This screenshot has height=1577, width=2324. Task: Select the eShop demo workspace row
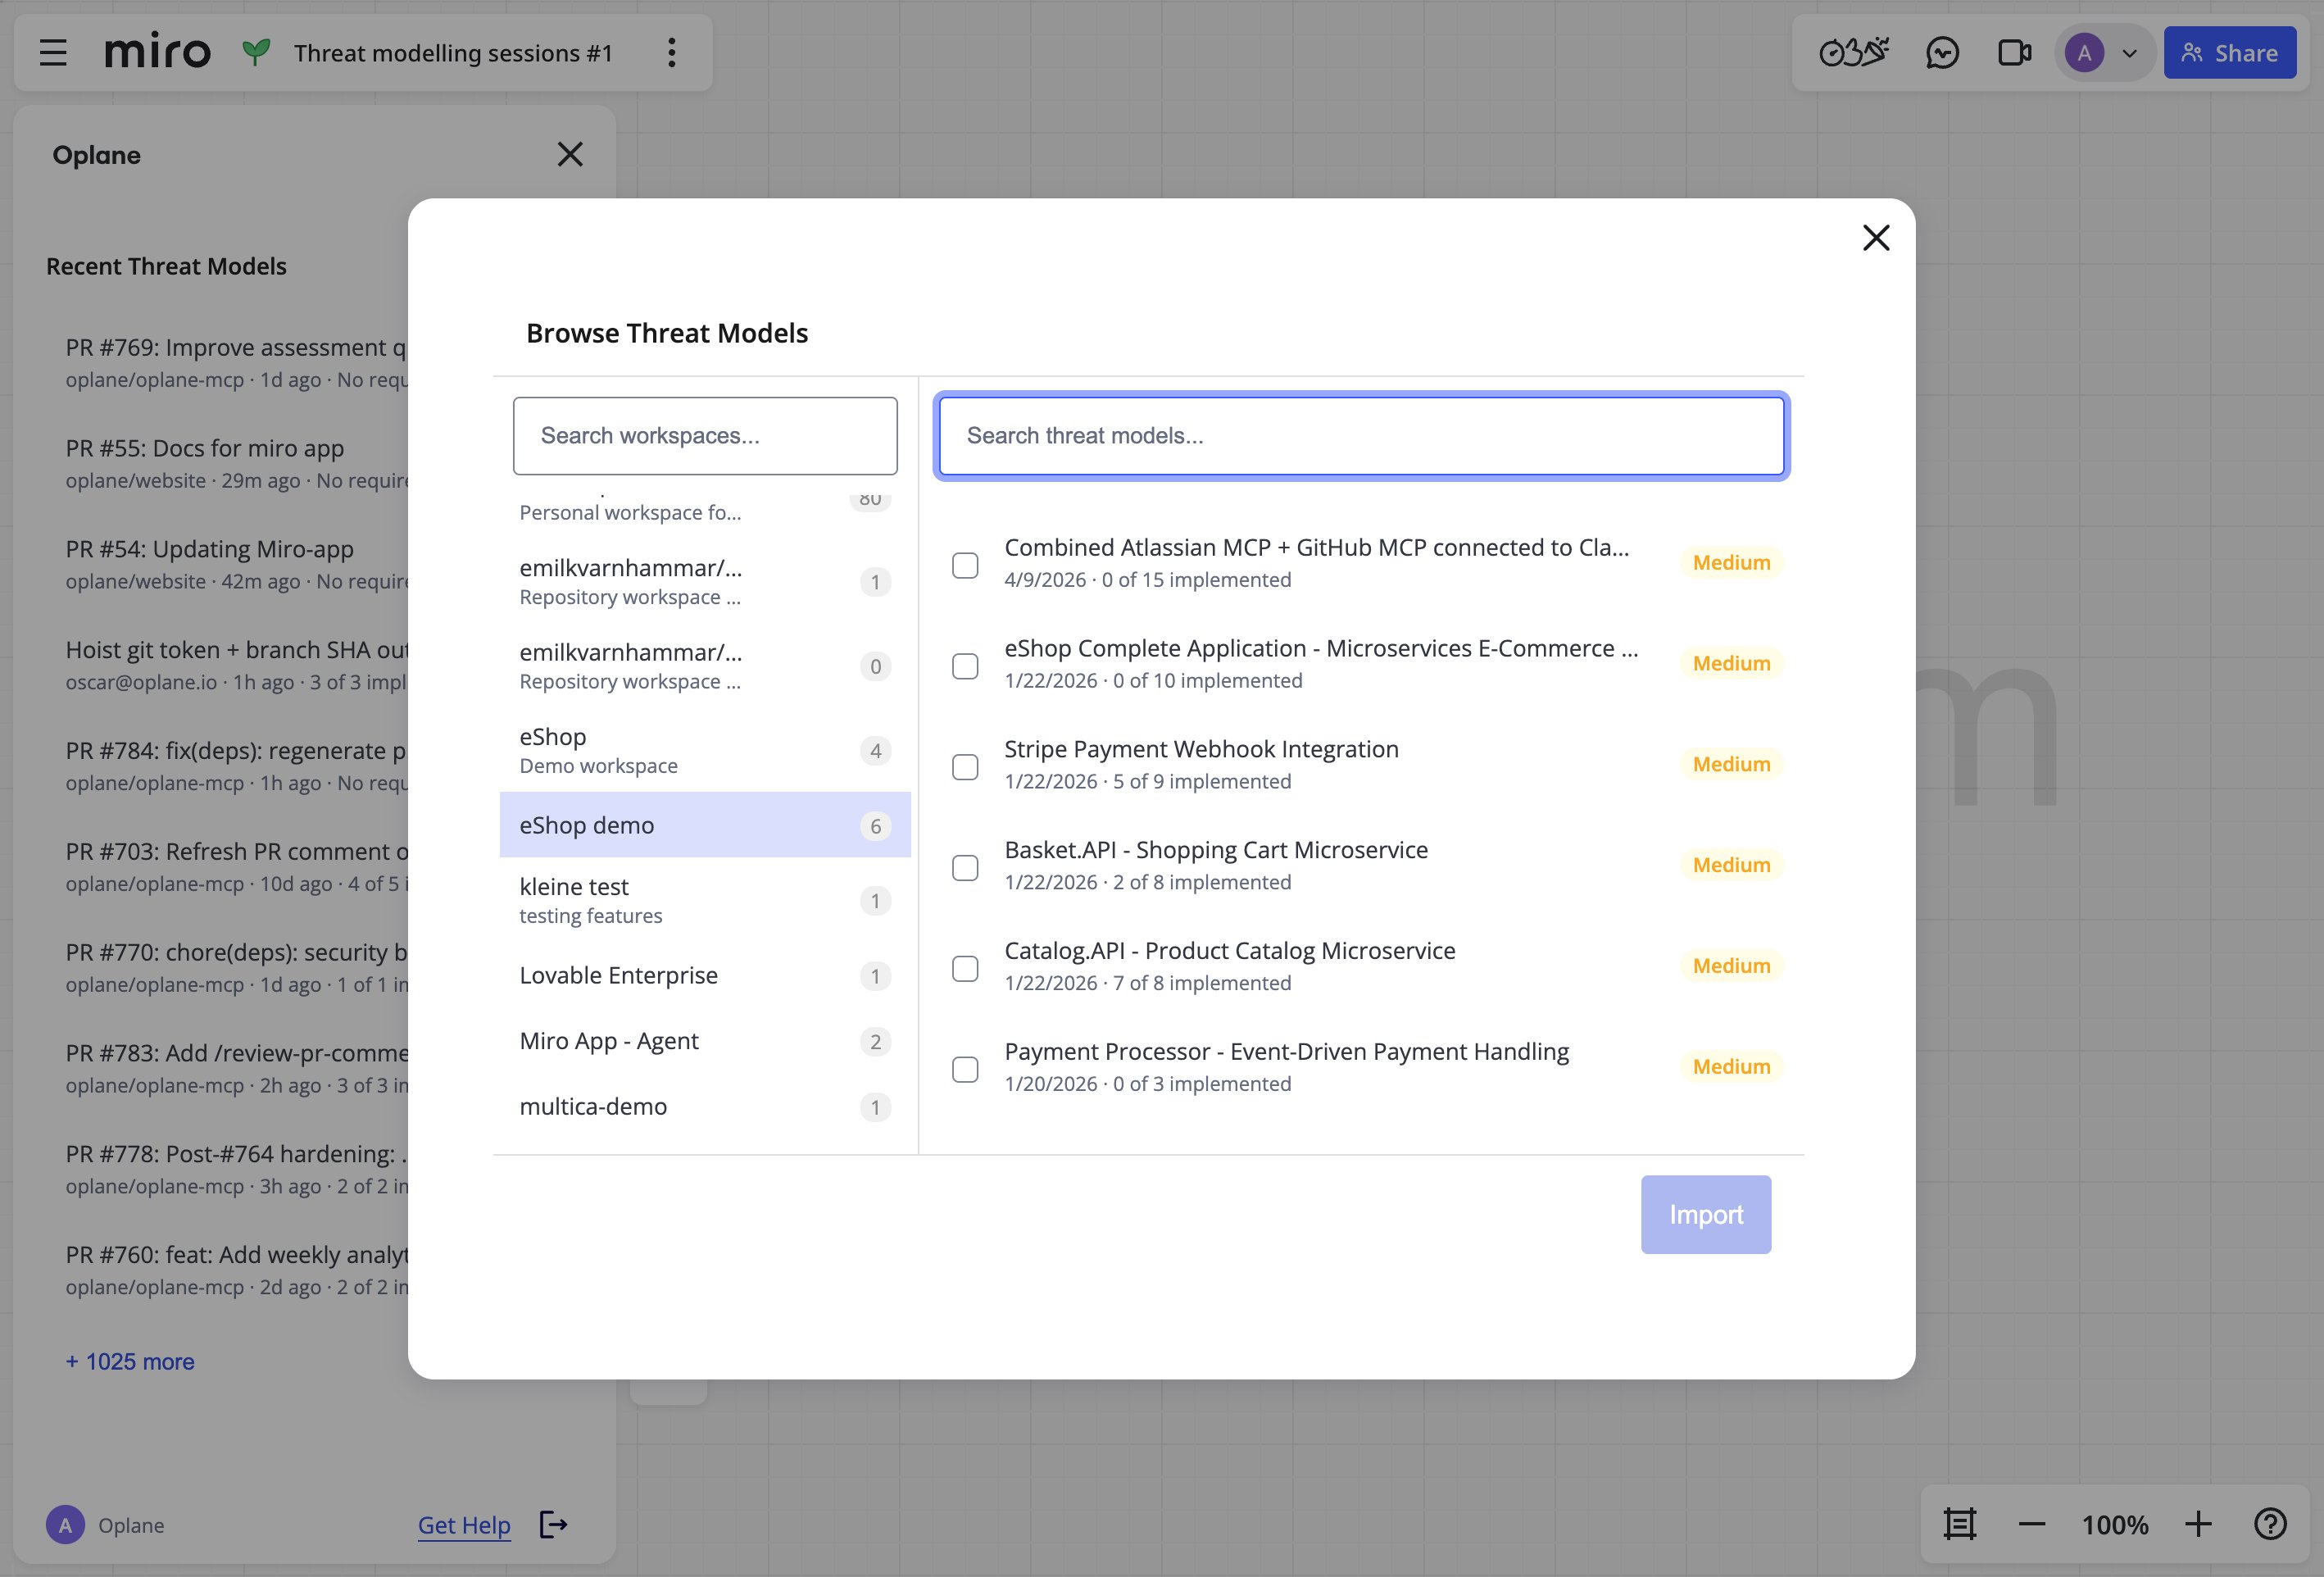click(705, 825)
